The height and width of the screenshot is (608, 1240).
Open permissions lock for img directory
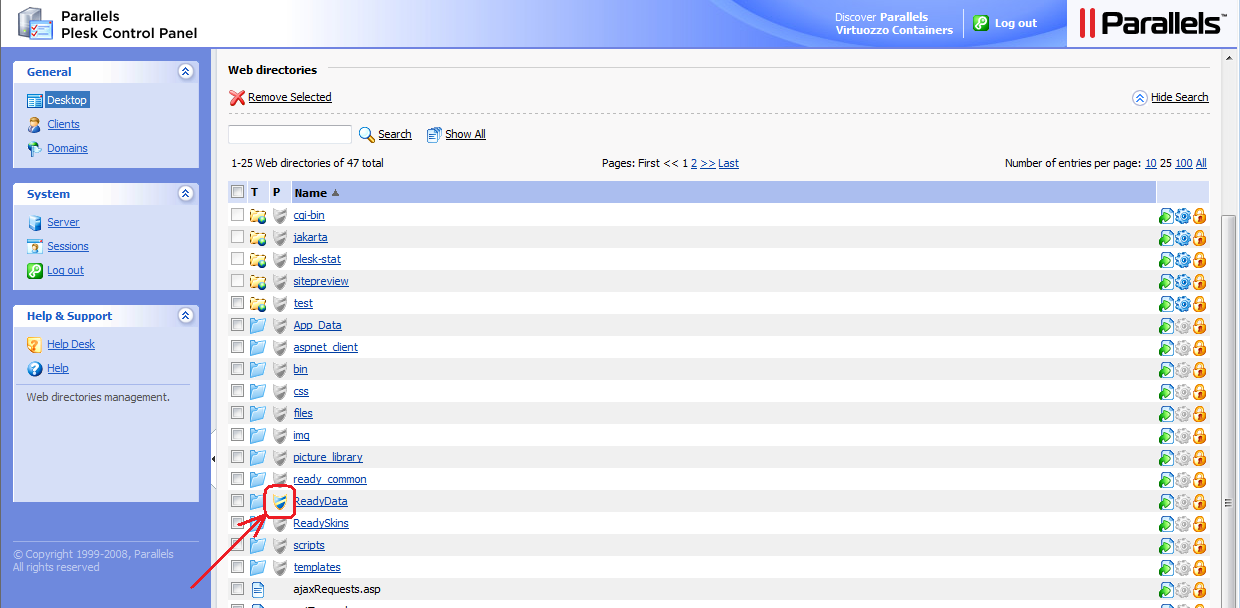tap(1199, 435)
